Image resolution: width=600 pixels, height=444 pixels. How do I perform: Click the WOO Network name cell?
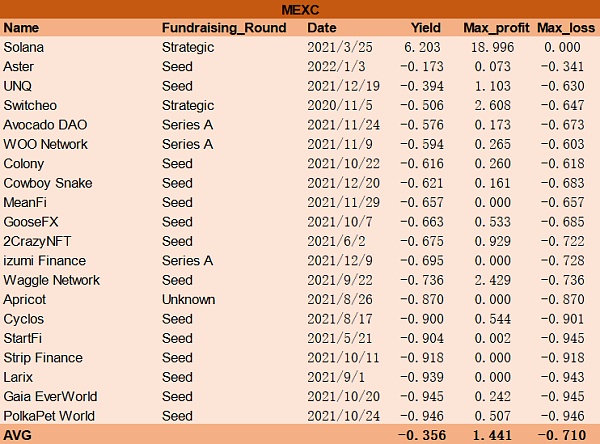(45, 144)
